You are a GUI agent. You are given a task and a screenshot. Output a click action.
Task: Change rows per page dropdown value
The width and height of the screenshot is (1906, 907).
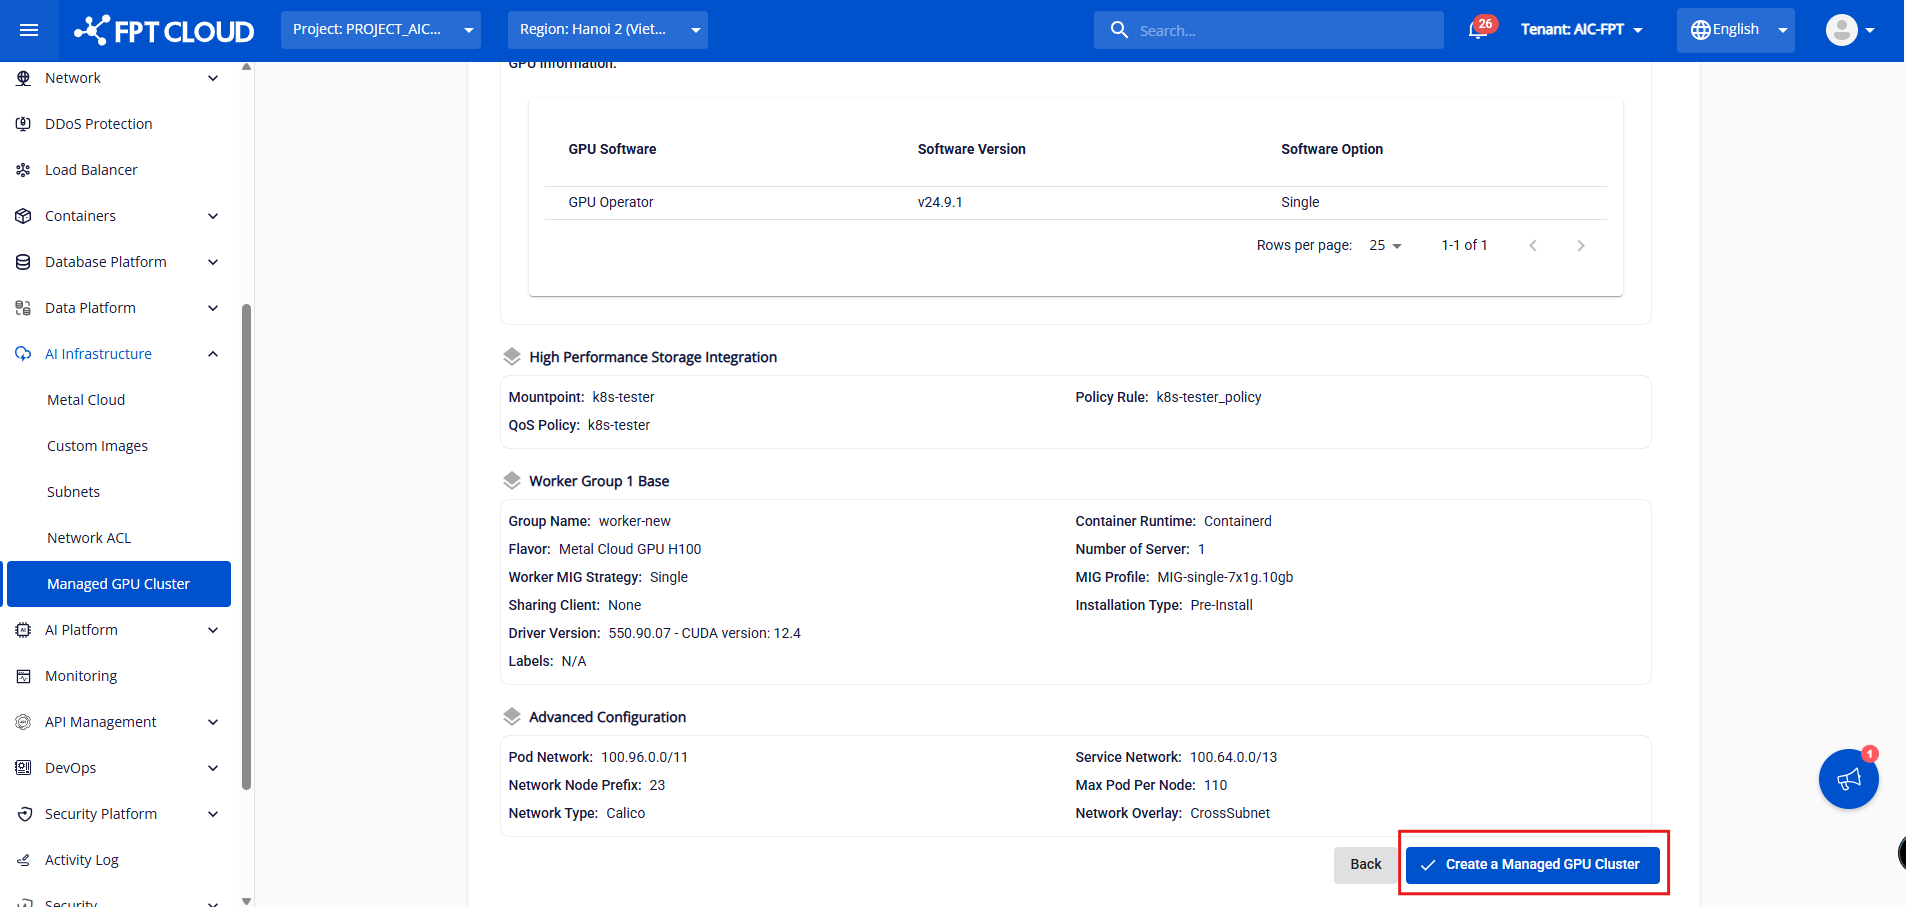(1385, 246)
